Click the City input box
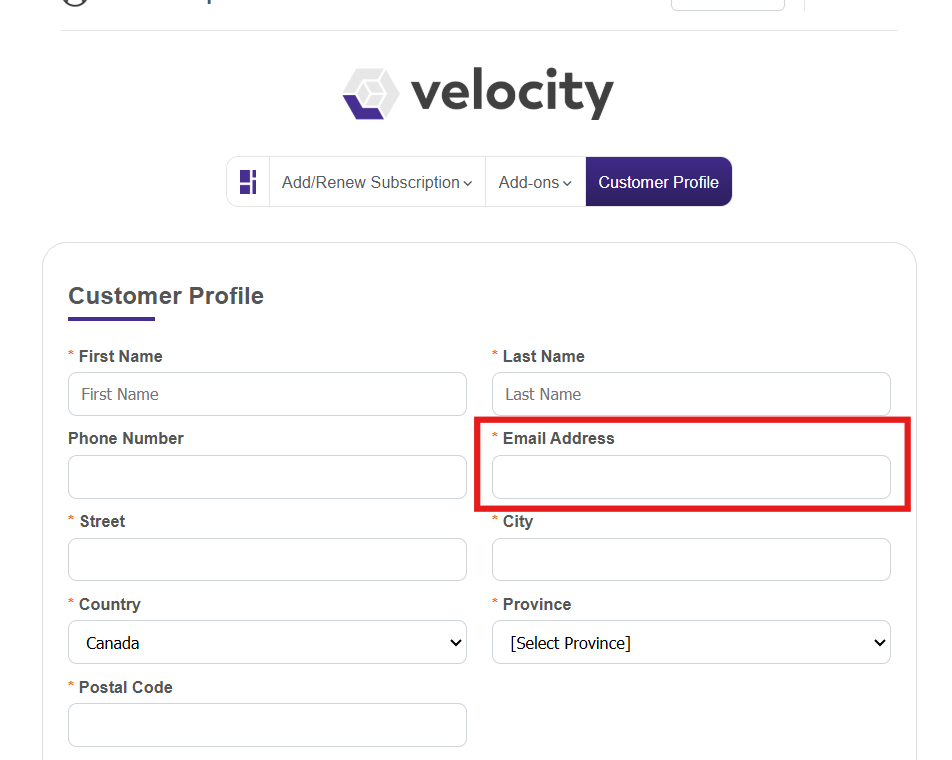The width and height of the screenshot is (952, 760). click(691, 559)
